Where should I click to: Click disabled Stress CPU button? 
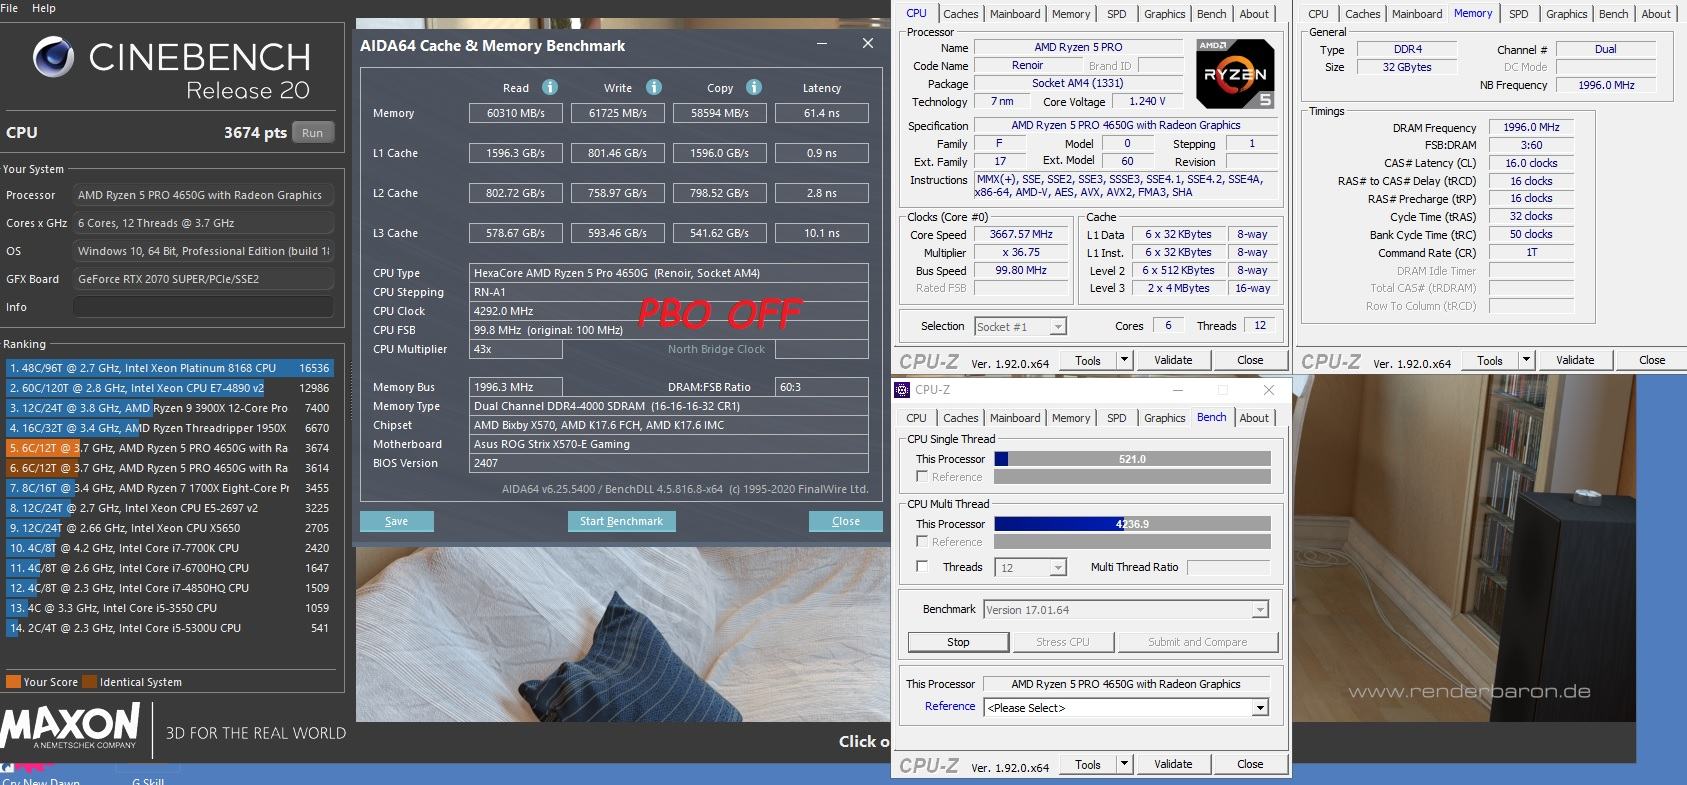(x=1063, y=642)
